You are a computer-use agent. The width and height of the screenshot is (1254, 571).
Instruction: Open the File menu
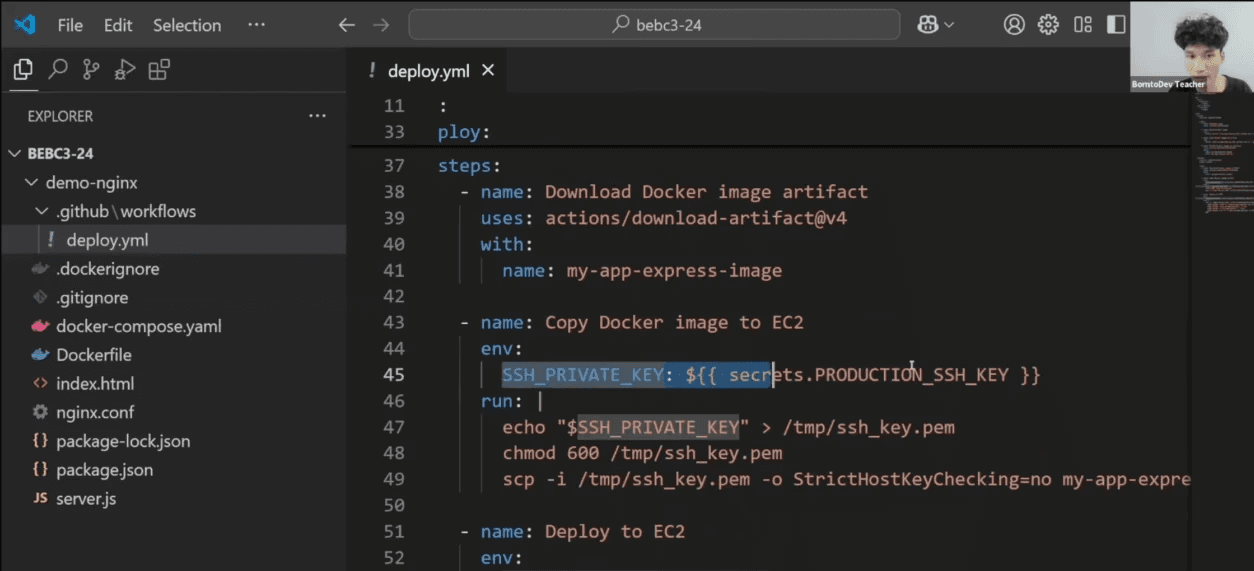click(x=70, y=25)
